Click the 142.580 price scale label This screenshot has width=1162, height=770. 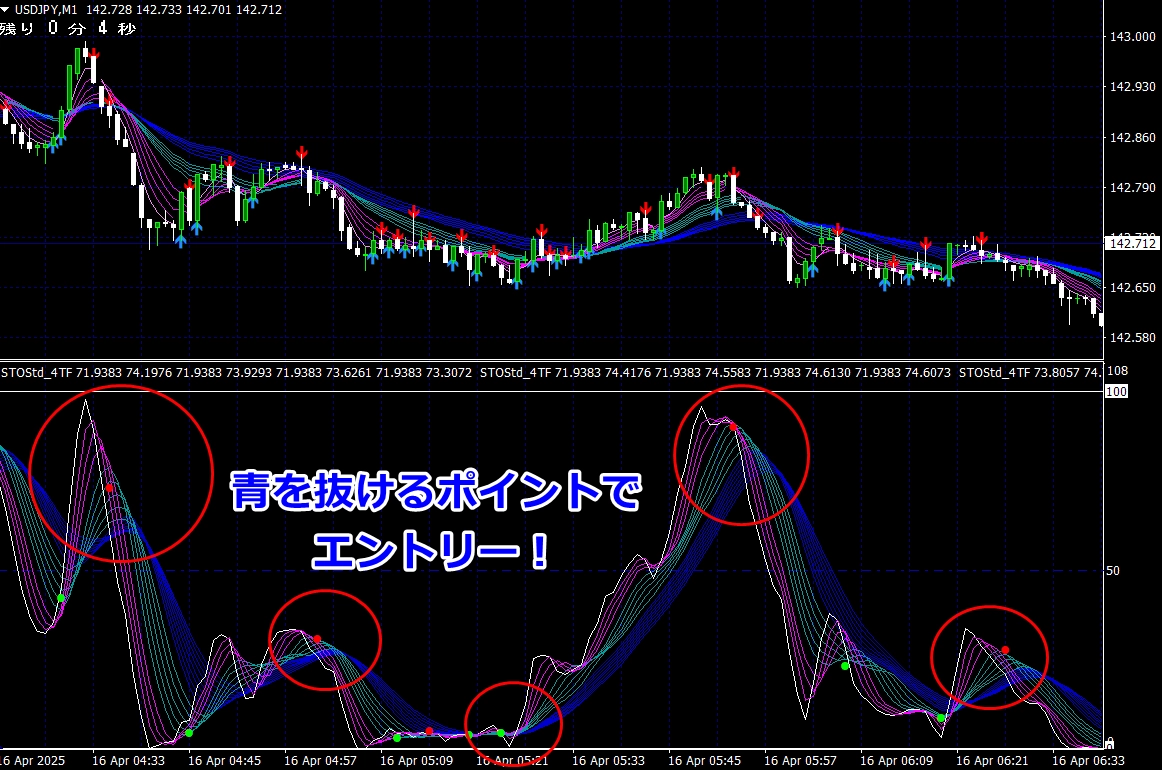pos(1132,337)
